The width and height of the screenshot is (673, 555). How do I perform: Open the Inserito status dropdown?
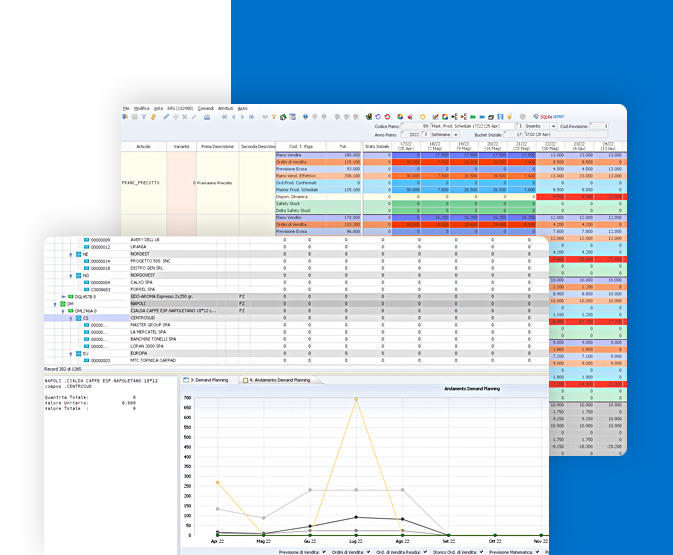[553, 126]
